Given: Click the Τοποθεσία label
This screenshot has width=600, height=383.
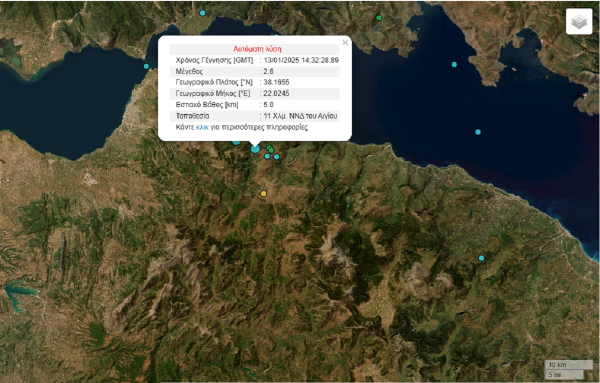Looking at the screenshot, I should [192, 116].
